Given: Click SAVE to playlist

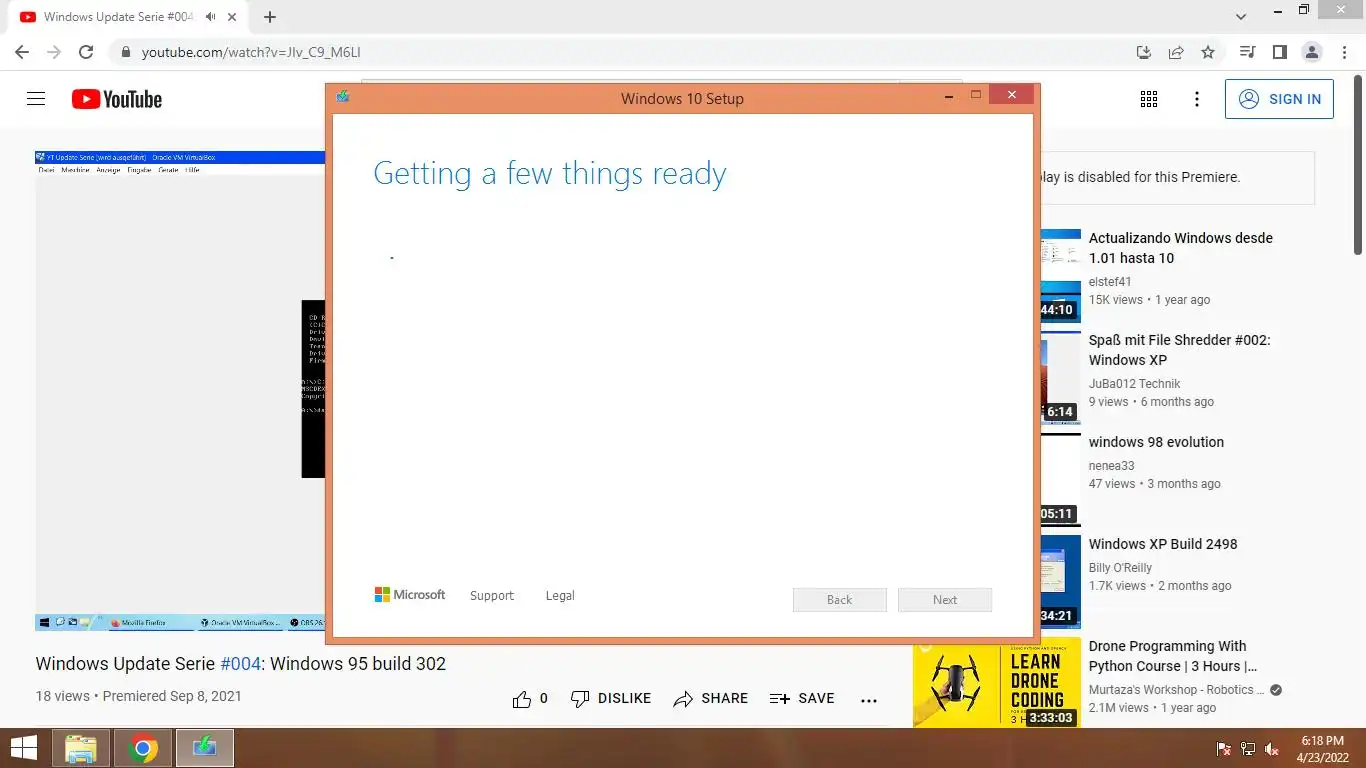Looking at the screenshot, I should point(802,698).
